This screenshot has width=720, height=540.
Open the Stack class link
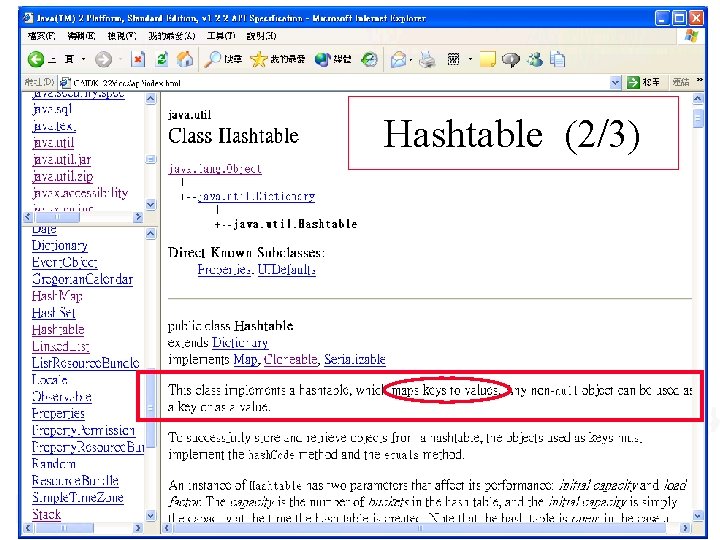pyautogui.click(x=46, y=514)
